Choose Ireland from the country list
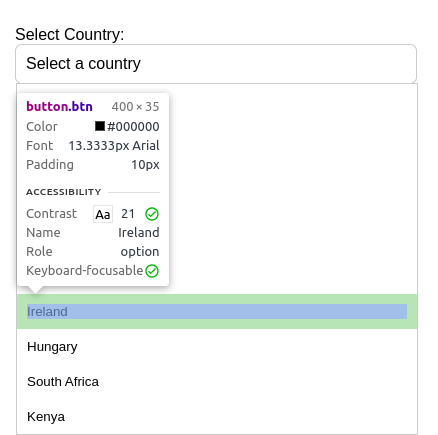This screenshot has height=435, width=438. click(x=217, y=312)
